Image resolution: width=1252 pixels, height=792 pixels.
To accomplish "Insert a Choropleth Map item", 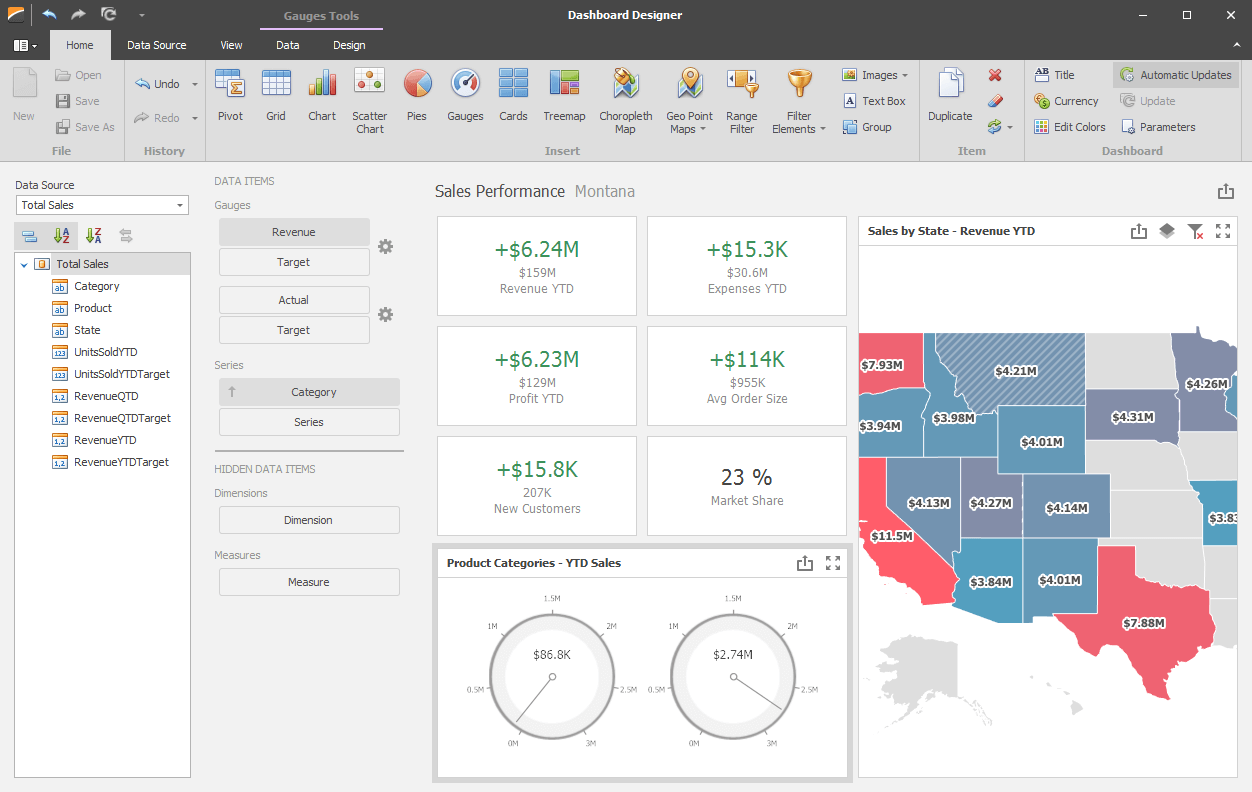I will pos(625,100).
